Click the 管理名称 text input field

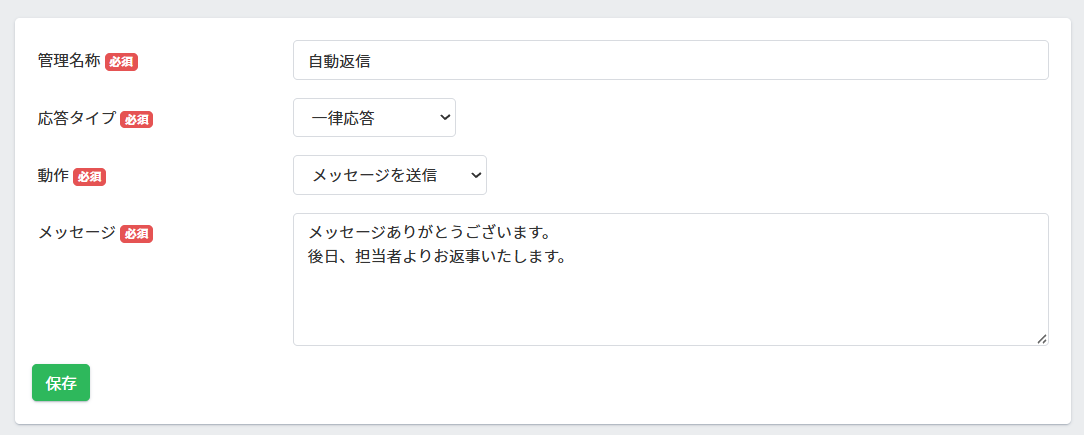[670, 60]
